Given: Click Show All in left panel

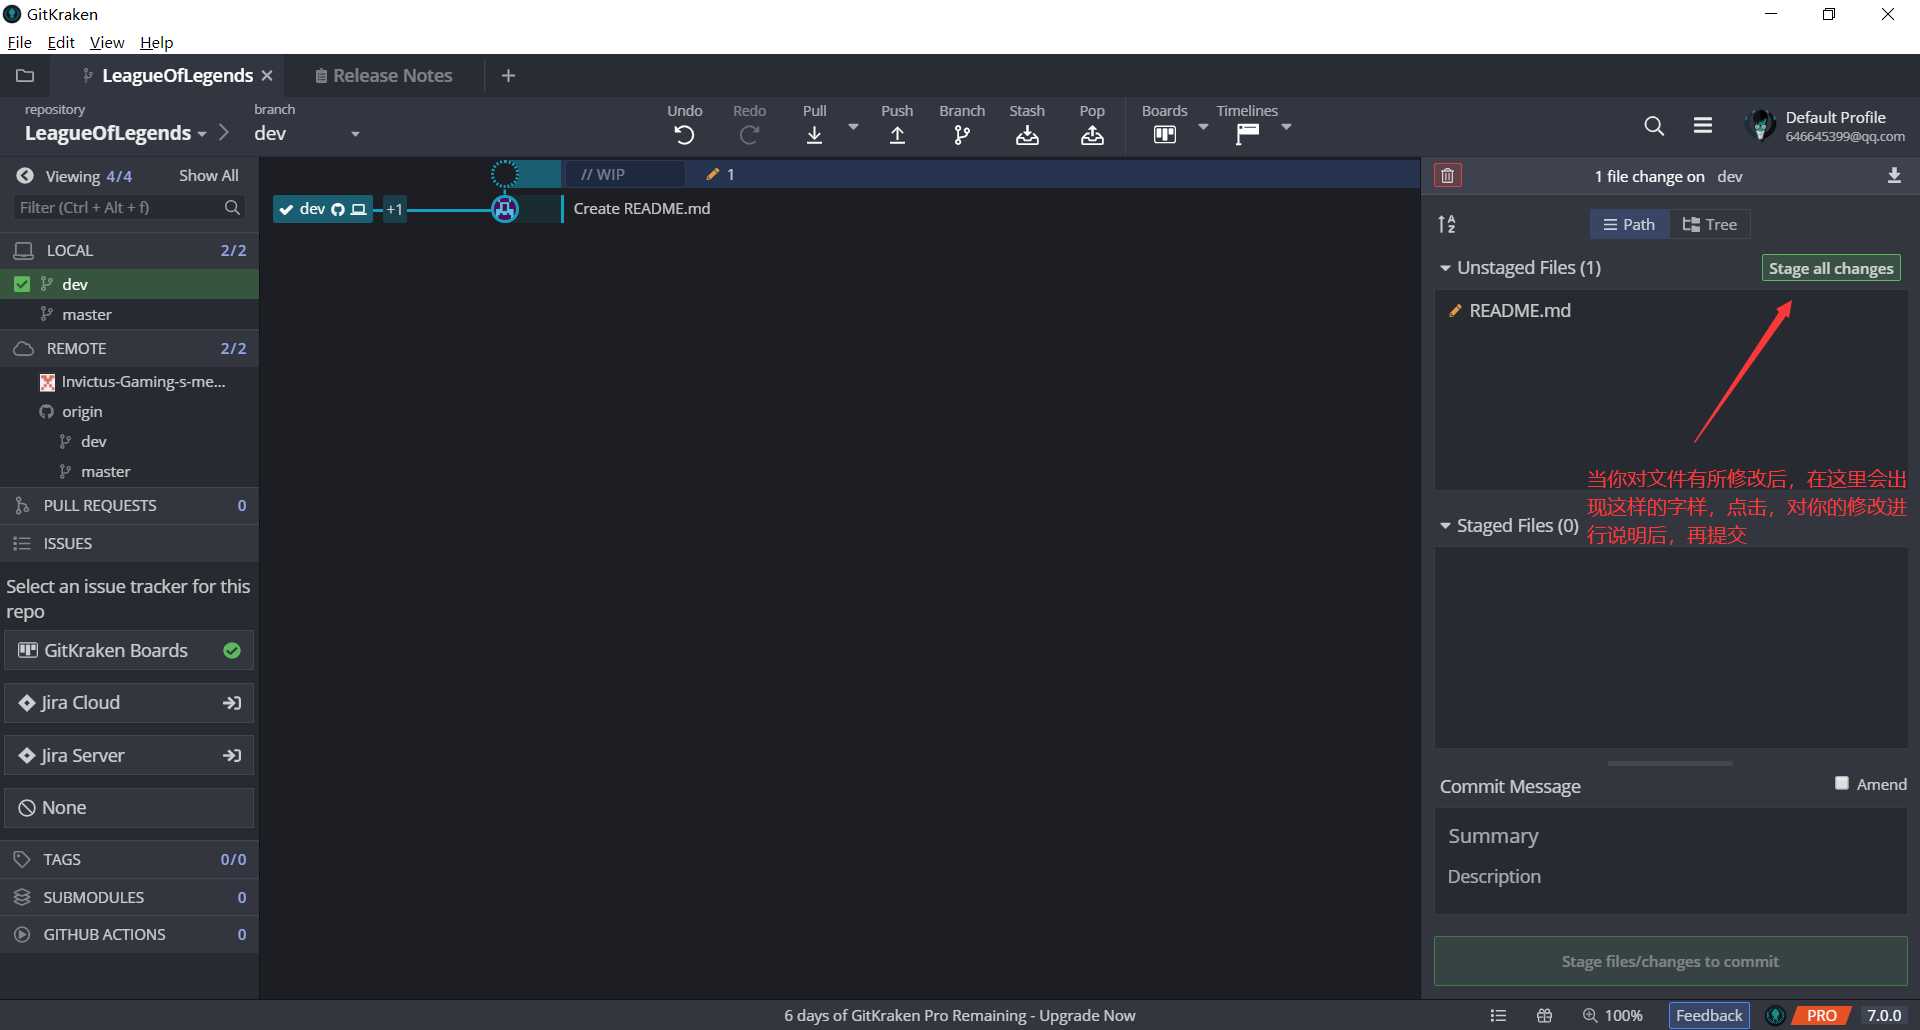Looking at the screenshot, I should (x=208, y=176).
